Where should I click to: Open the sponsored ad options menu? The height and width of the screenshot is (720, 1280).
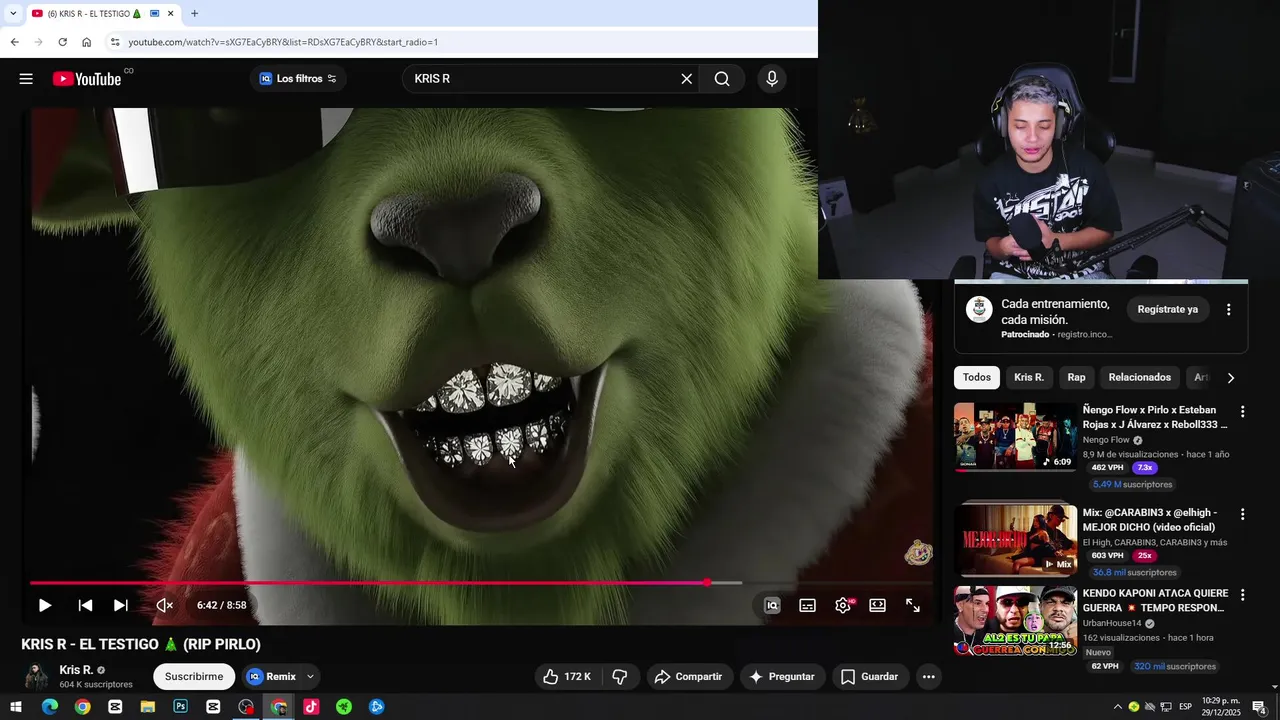tap(1229, 310)
